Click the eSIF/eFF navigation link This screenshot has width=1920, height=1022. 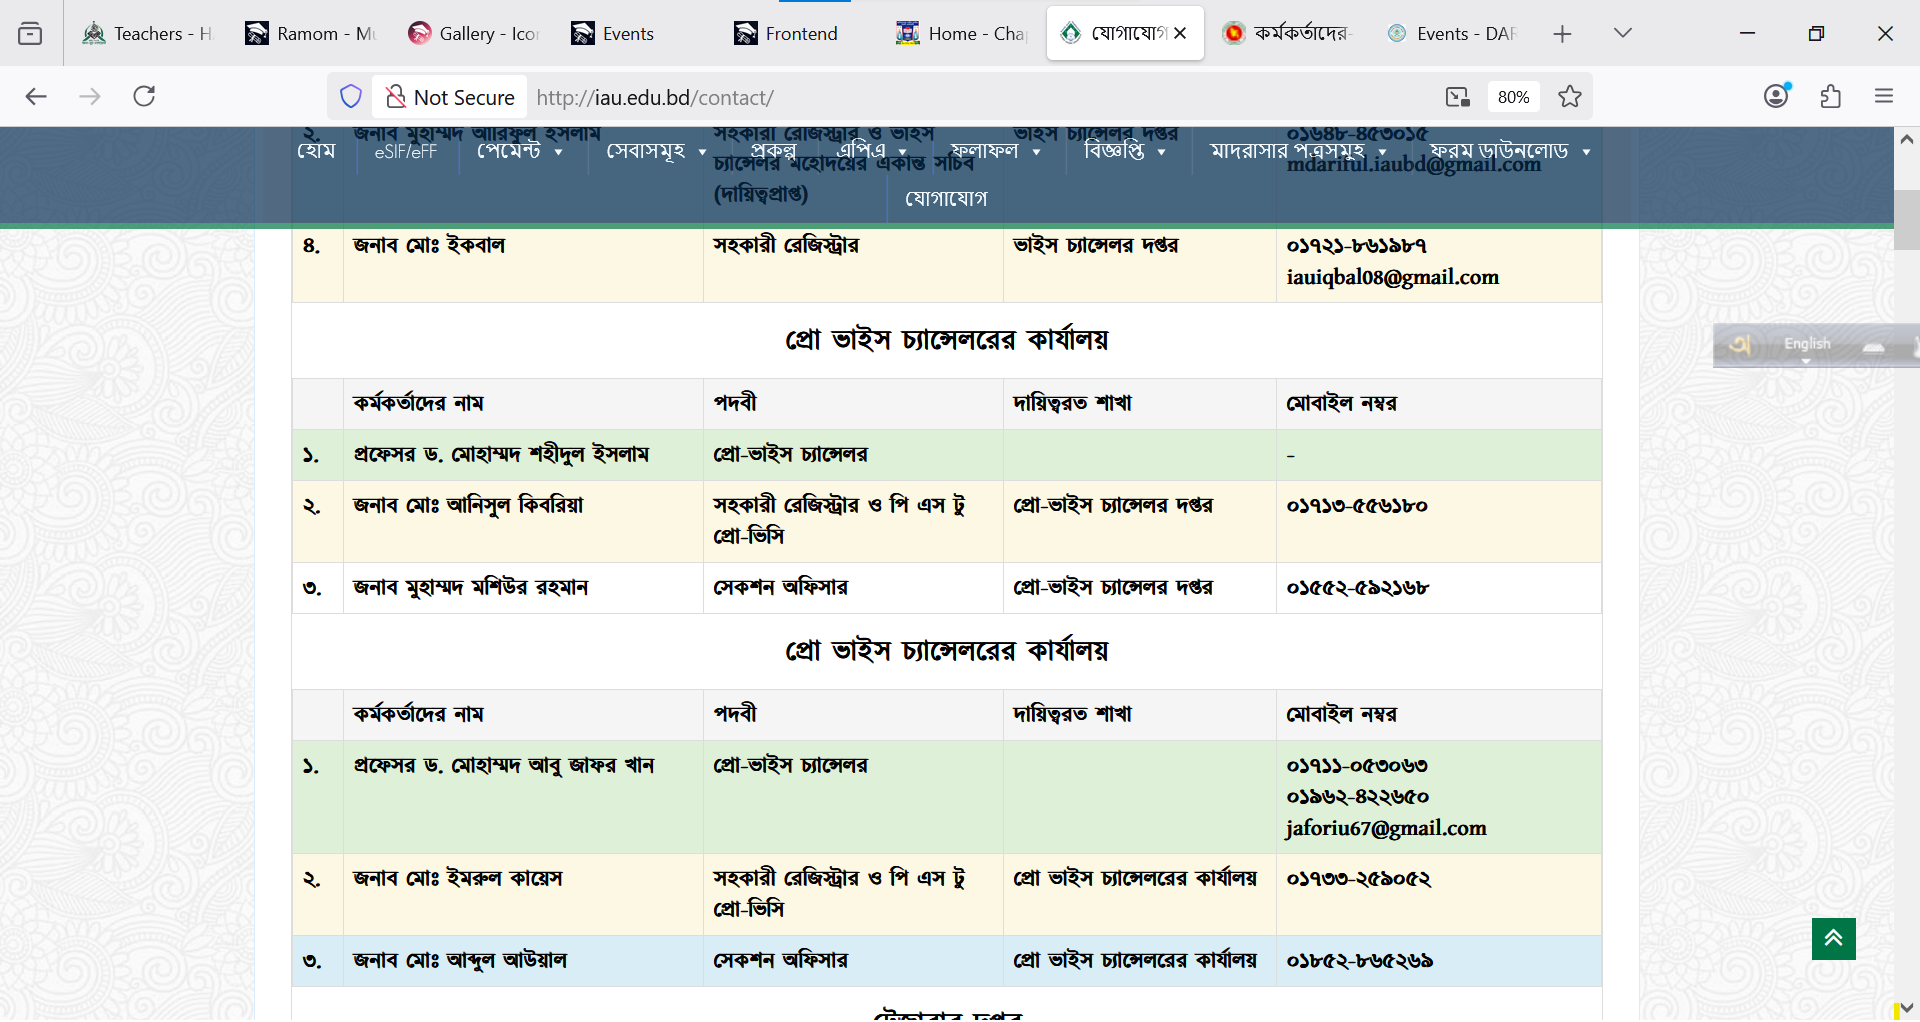(405, 152)
